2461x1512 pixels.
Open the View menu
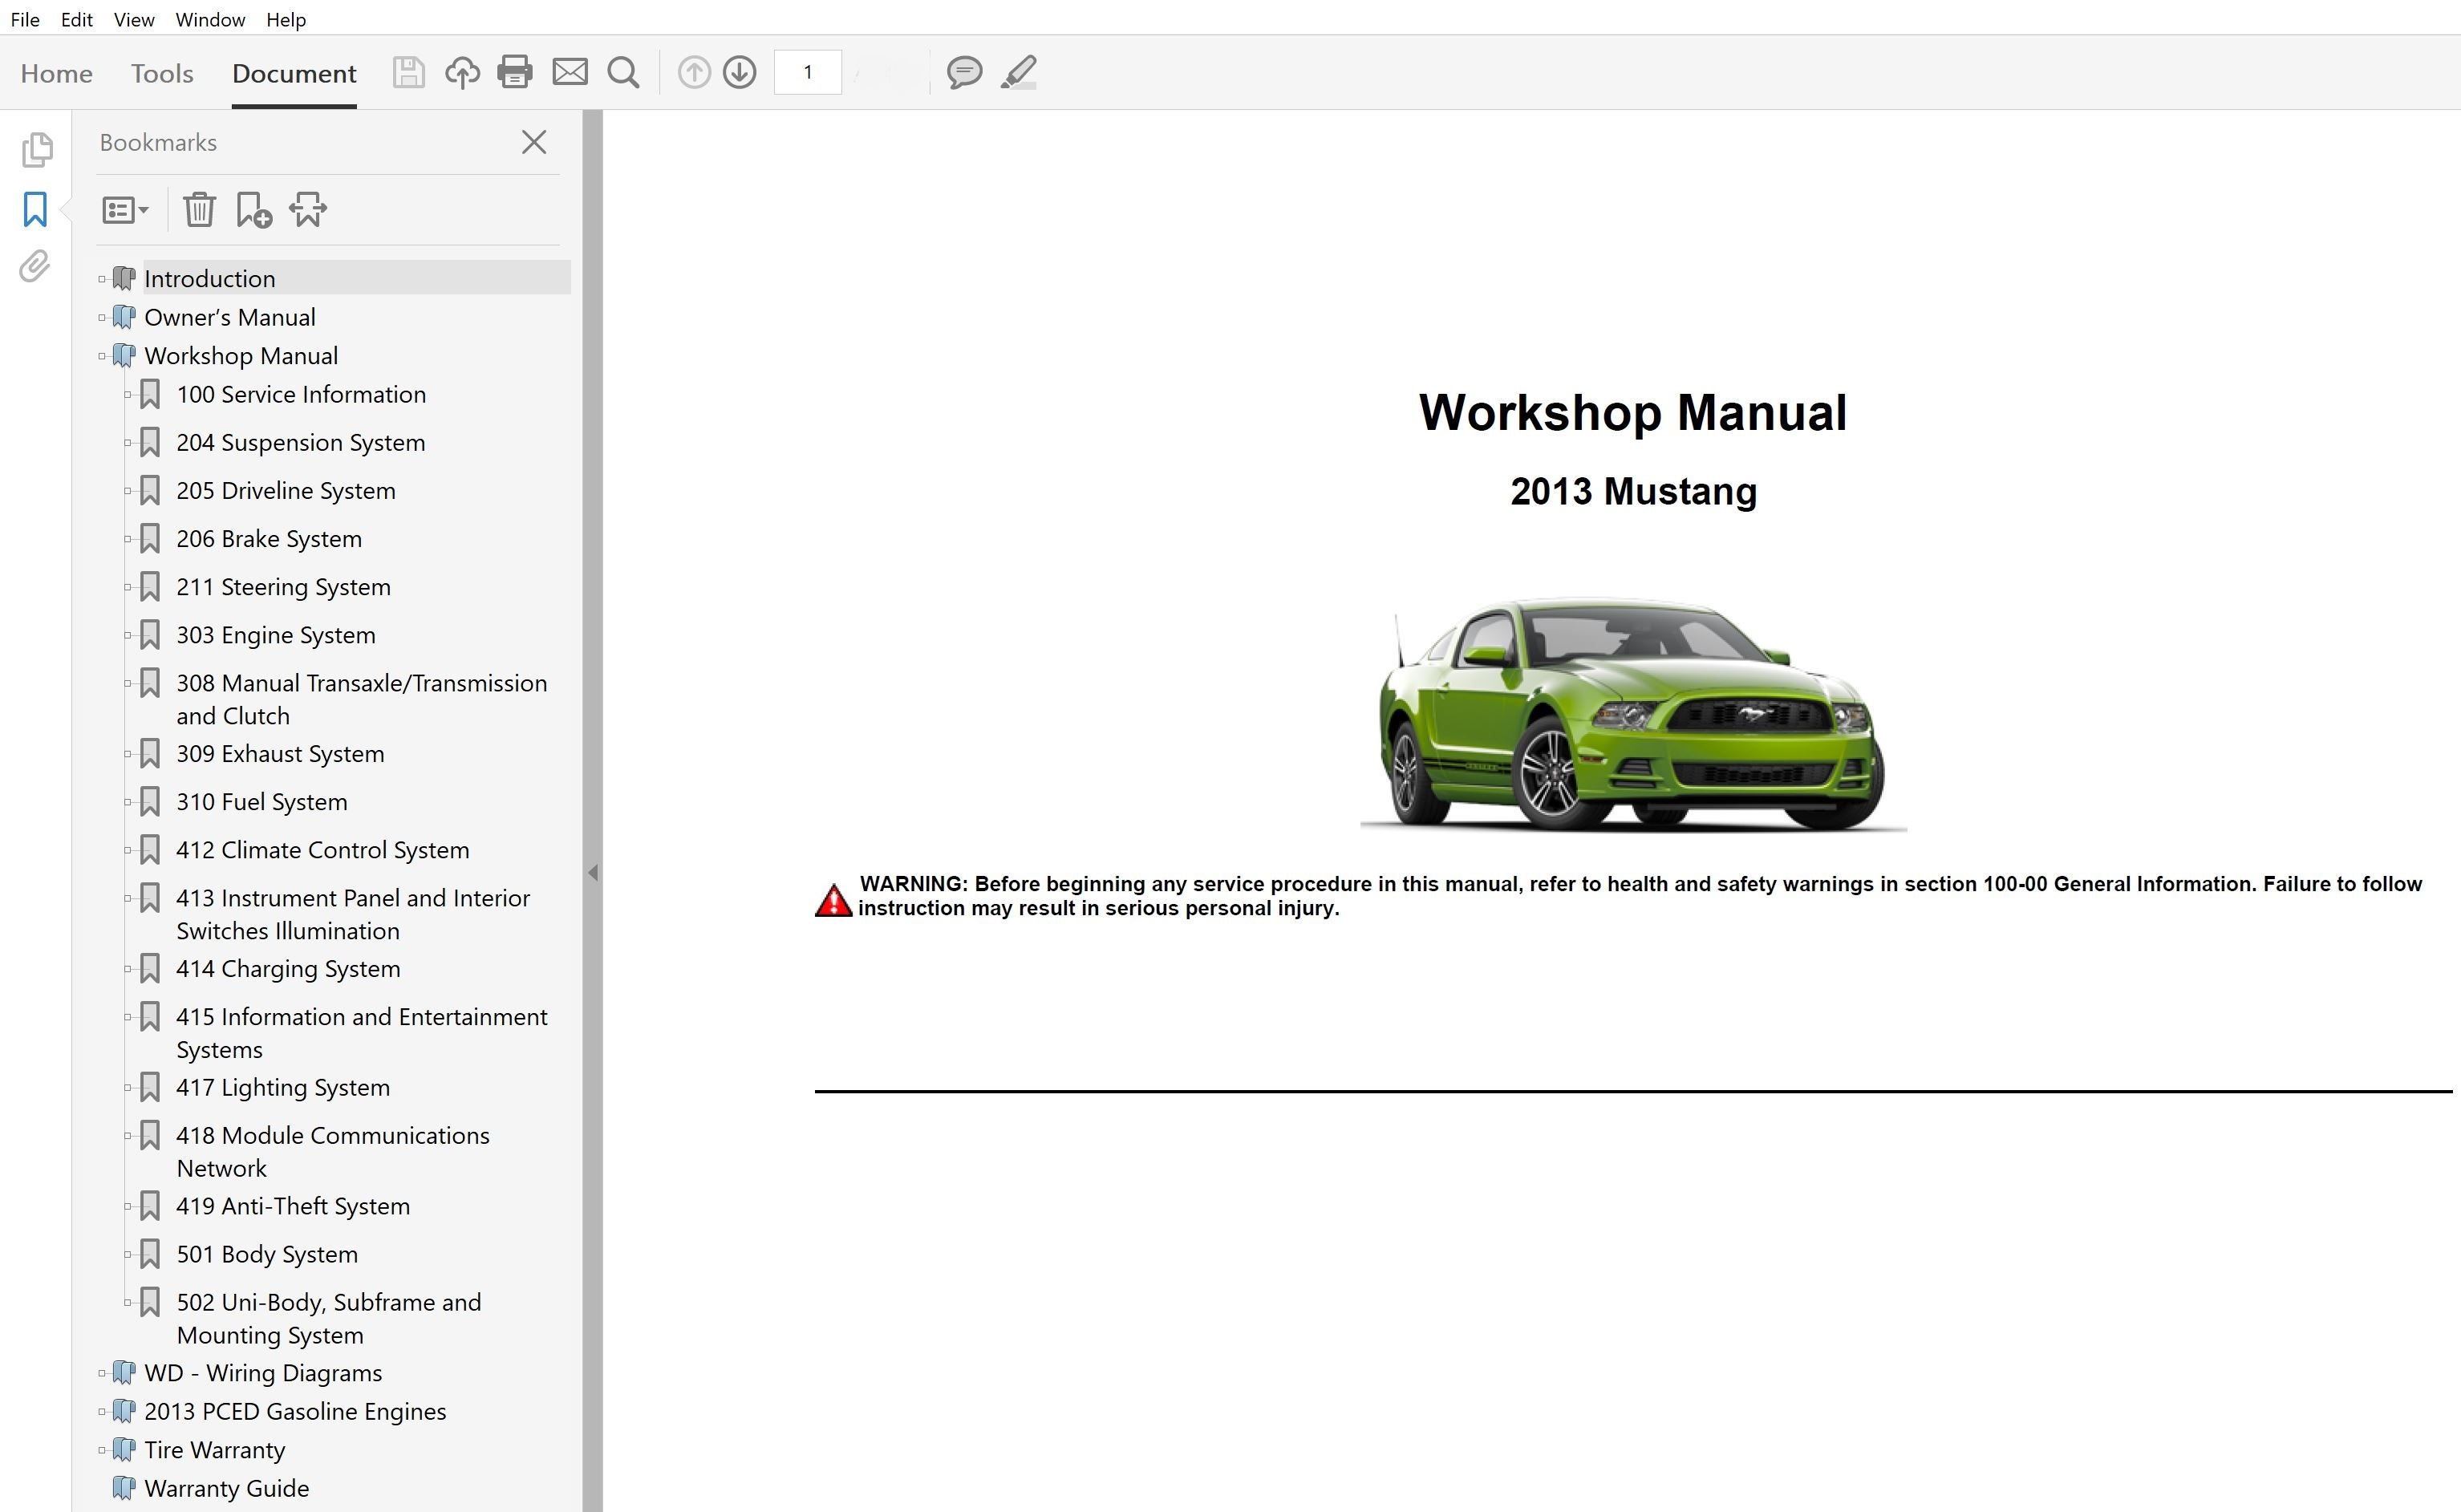click(x=134, y=19)
